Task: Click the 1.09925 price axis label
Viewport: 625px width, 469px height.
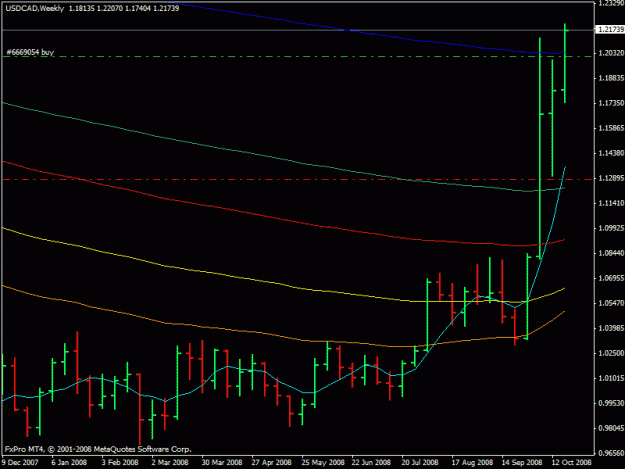Action: (x=611, y=228)
